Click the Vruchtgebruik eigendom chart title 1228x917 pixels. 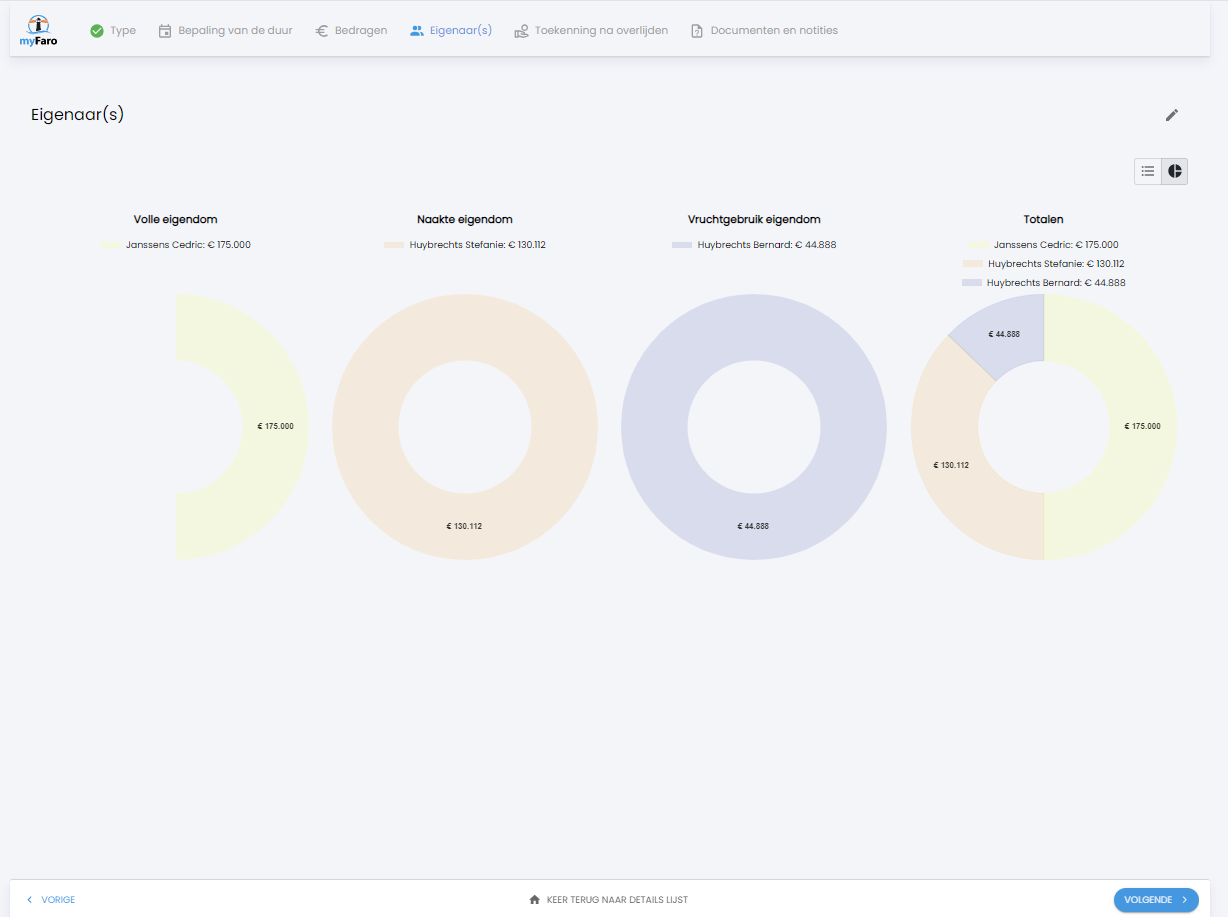coord(754,220)
